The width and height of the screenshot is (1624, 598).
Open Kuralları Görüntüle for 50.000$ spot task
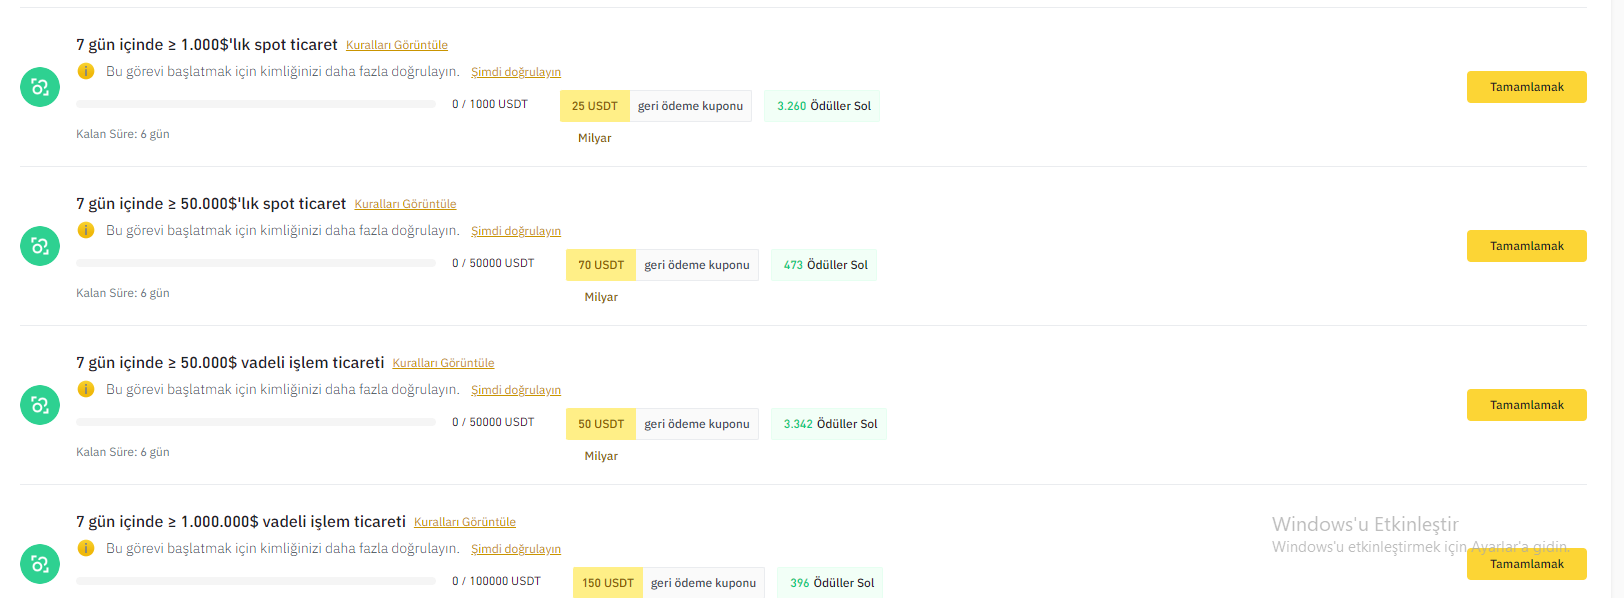tap(405, 204)
